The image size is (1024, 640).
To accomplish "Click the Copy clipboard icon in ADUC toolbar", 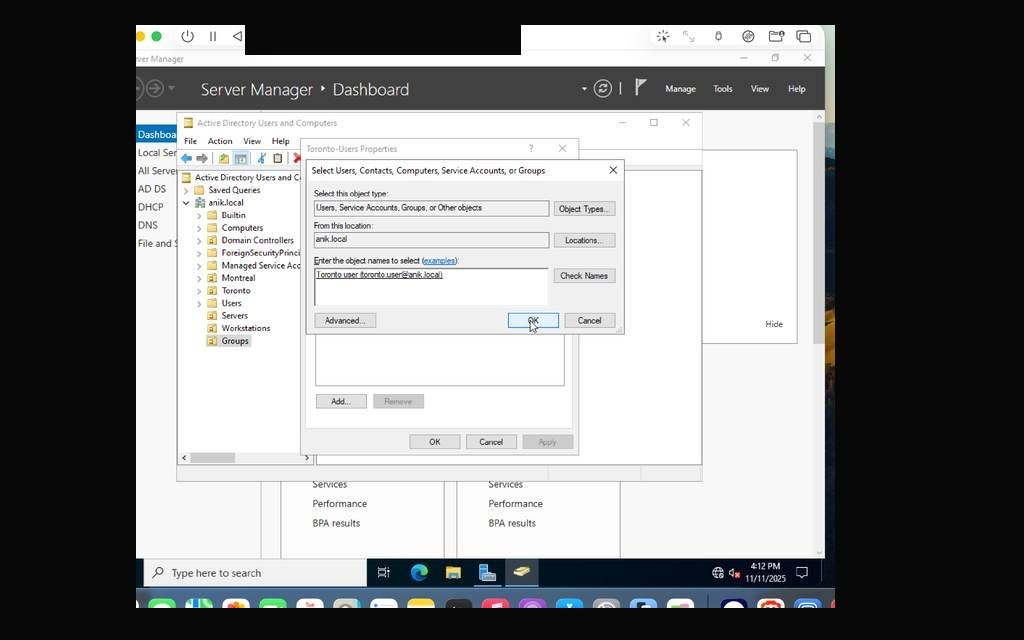I will (x=278, y=158).
